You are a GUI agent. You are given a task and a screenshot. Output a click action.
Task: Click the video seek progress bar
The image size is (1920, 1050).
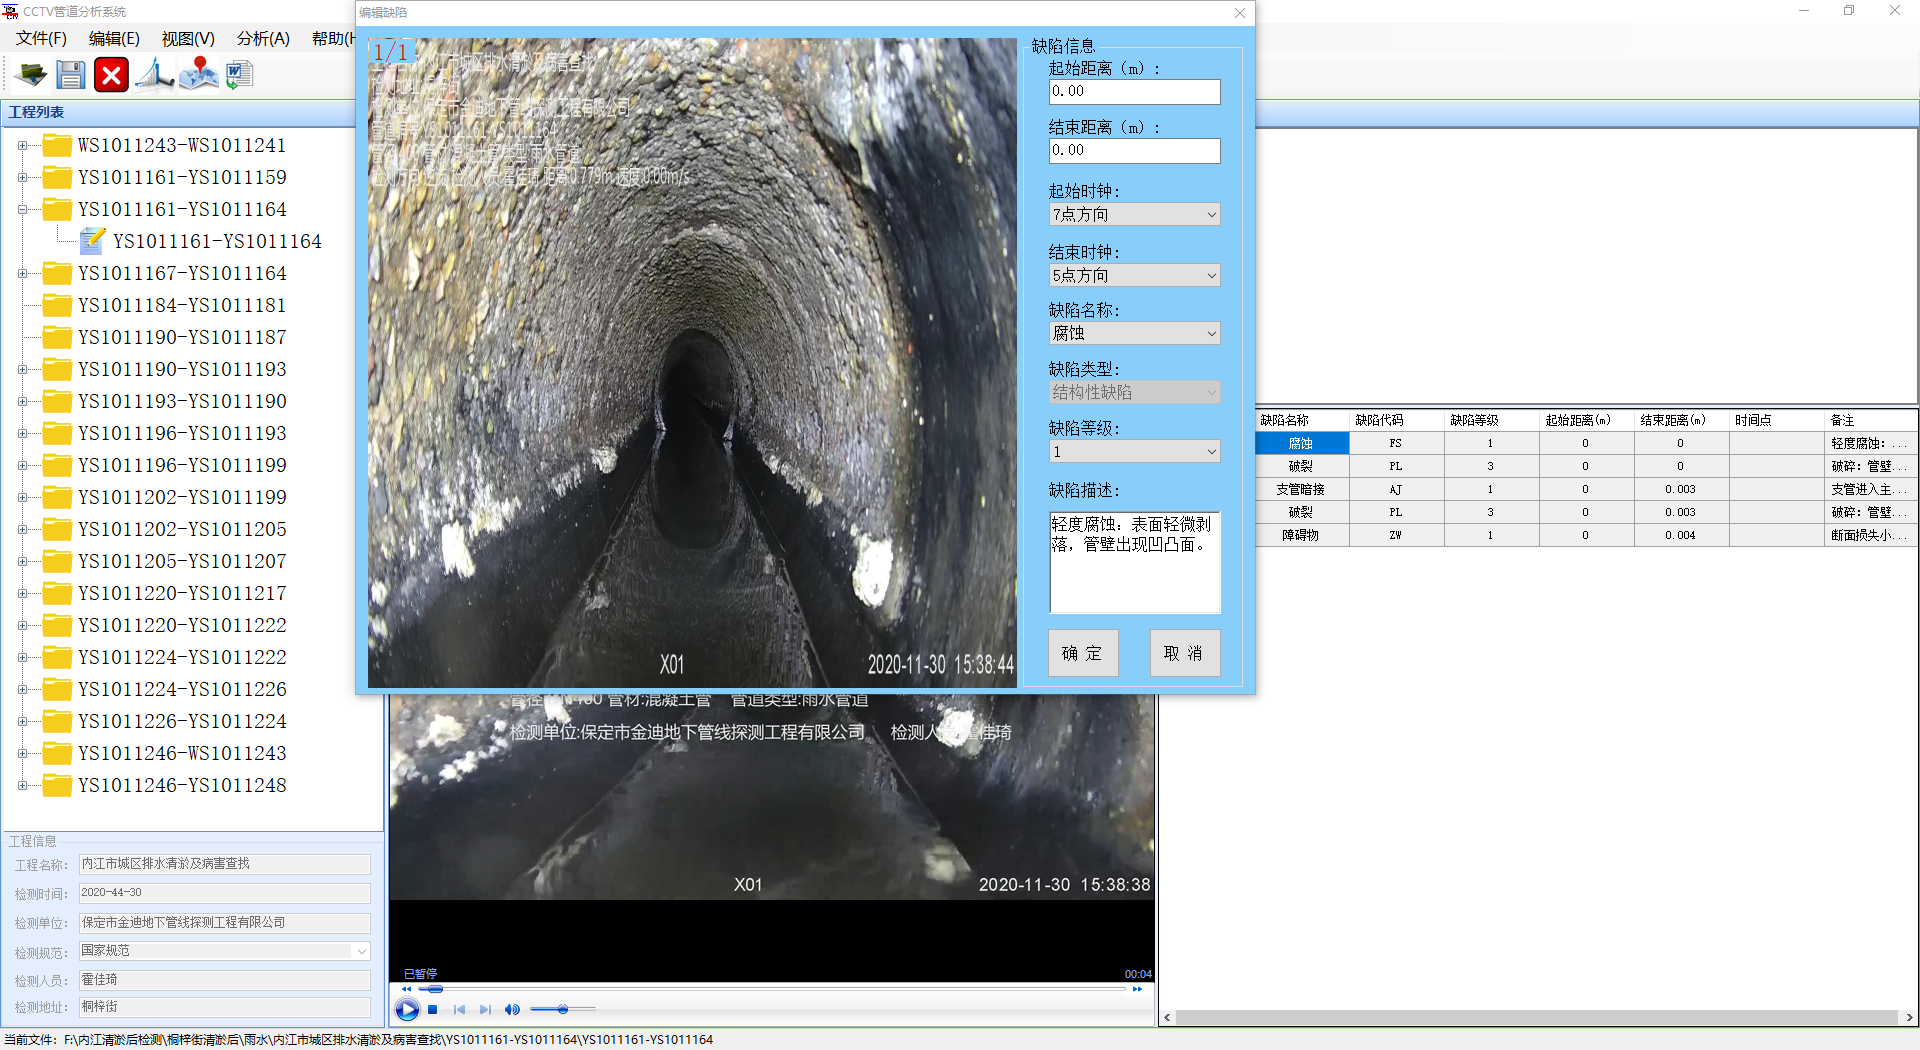[x=771, y=989]
